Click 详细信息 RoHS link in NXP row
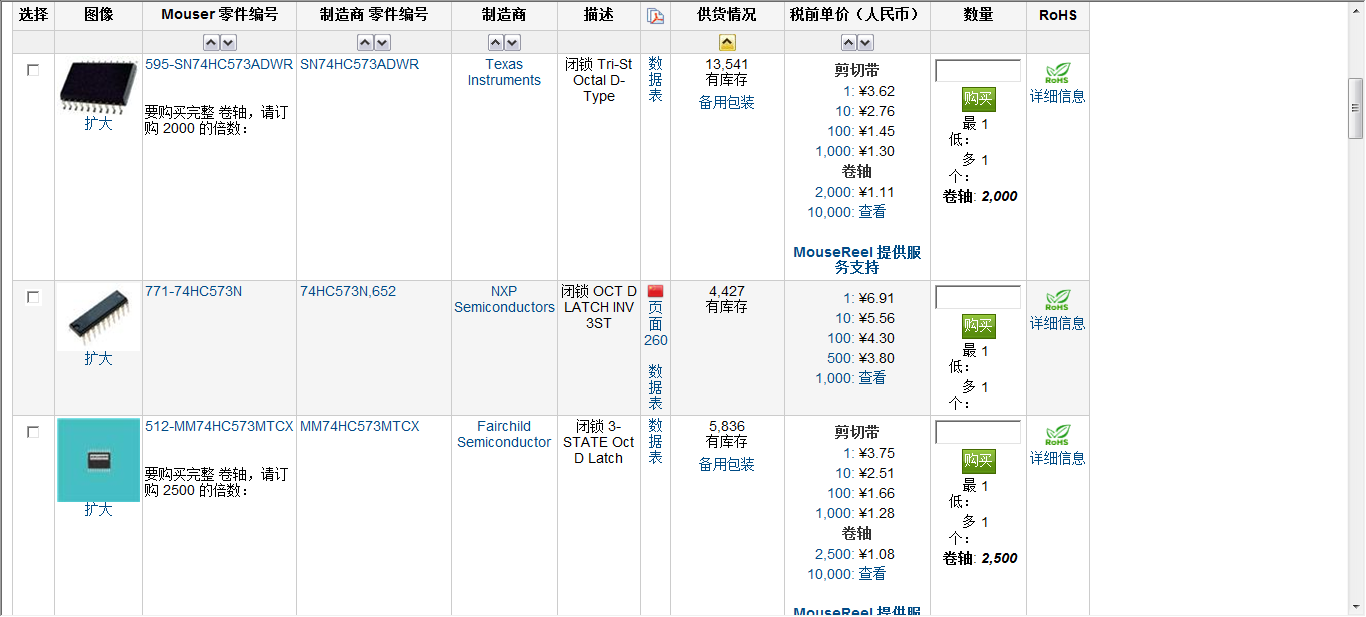 click(x=1058, y=324)
